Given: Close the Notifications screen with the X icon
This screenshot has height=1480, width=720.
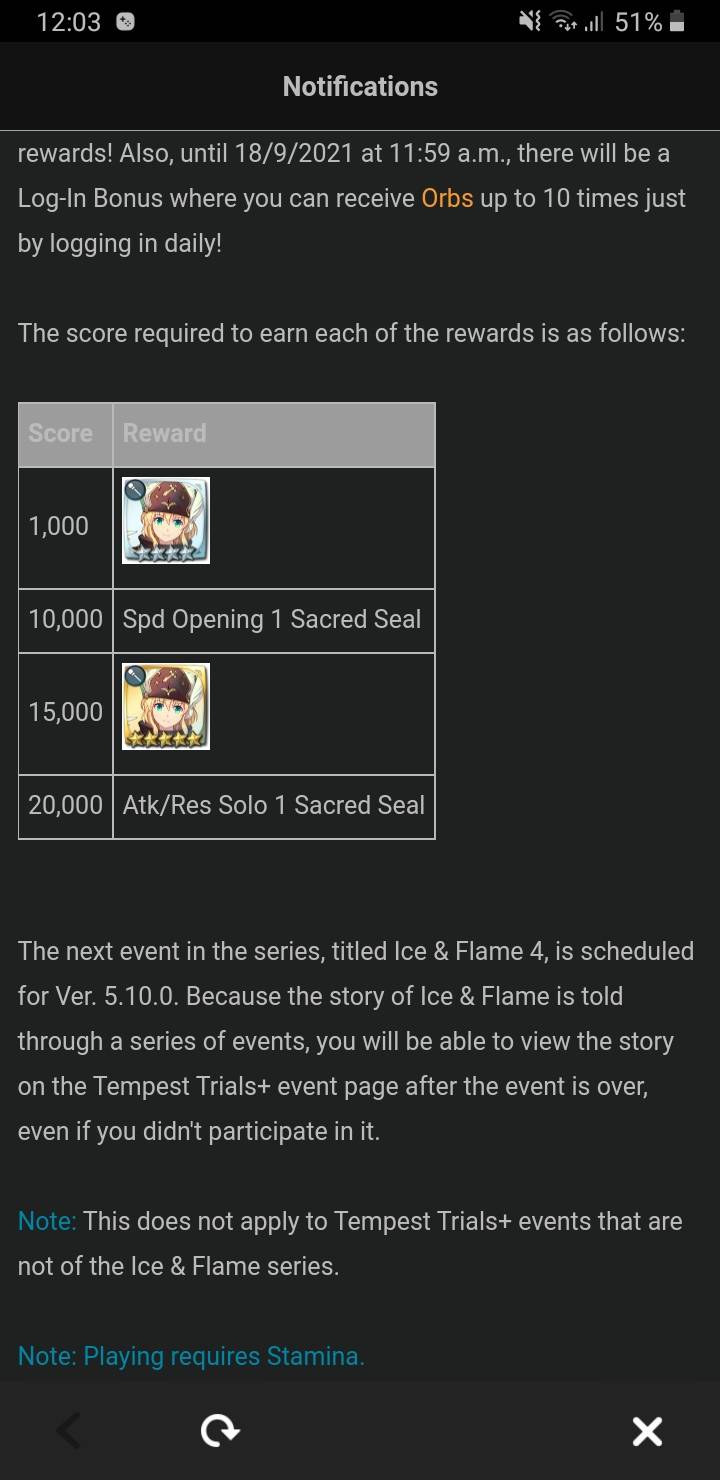Looking at the screenshot, I should [x=647, y=1430].
